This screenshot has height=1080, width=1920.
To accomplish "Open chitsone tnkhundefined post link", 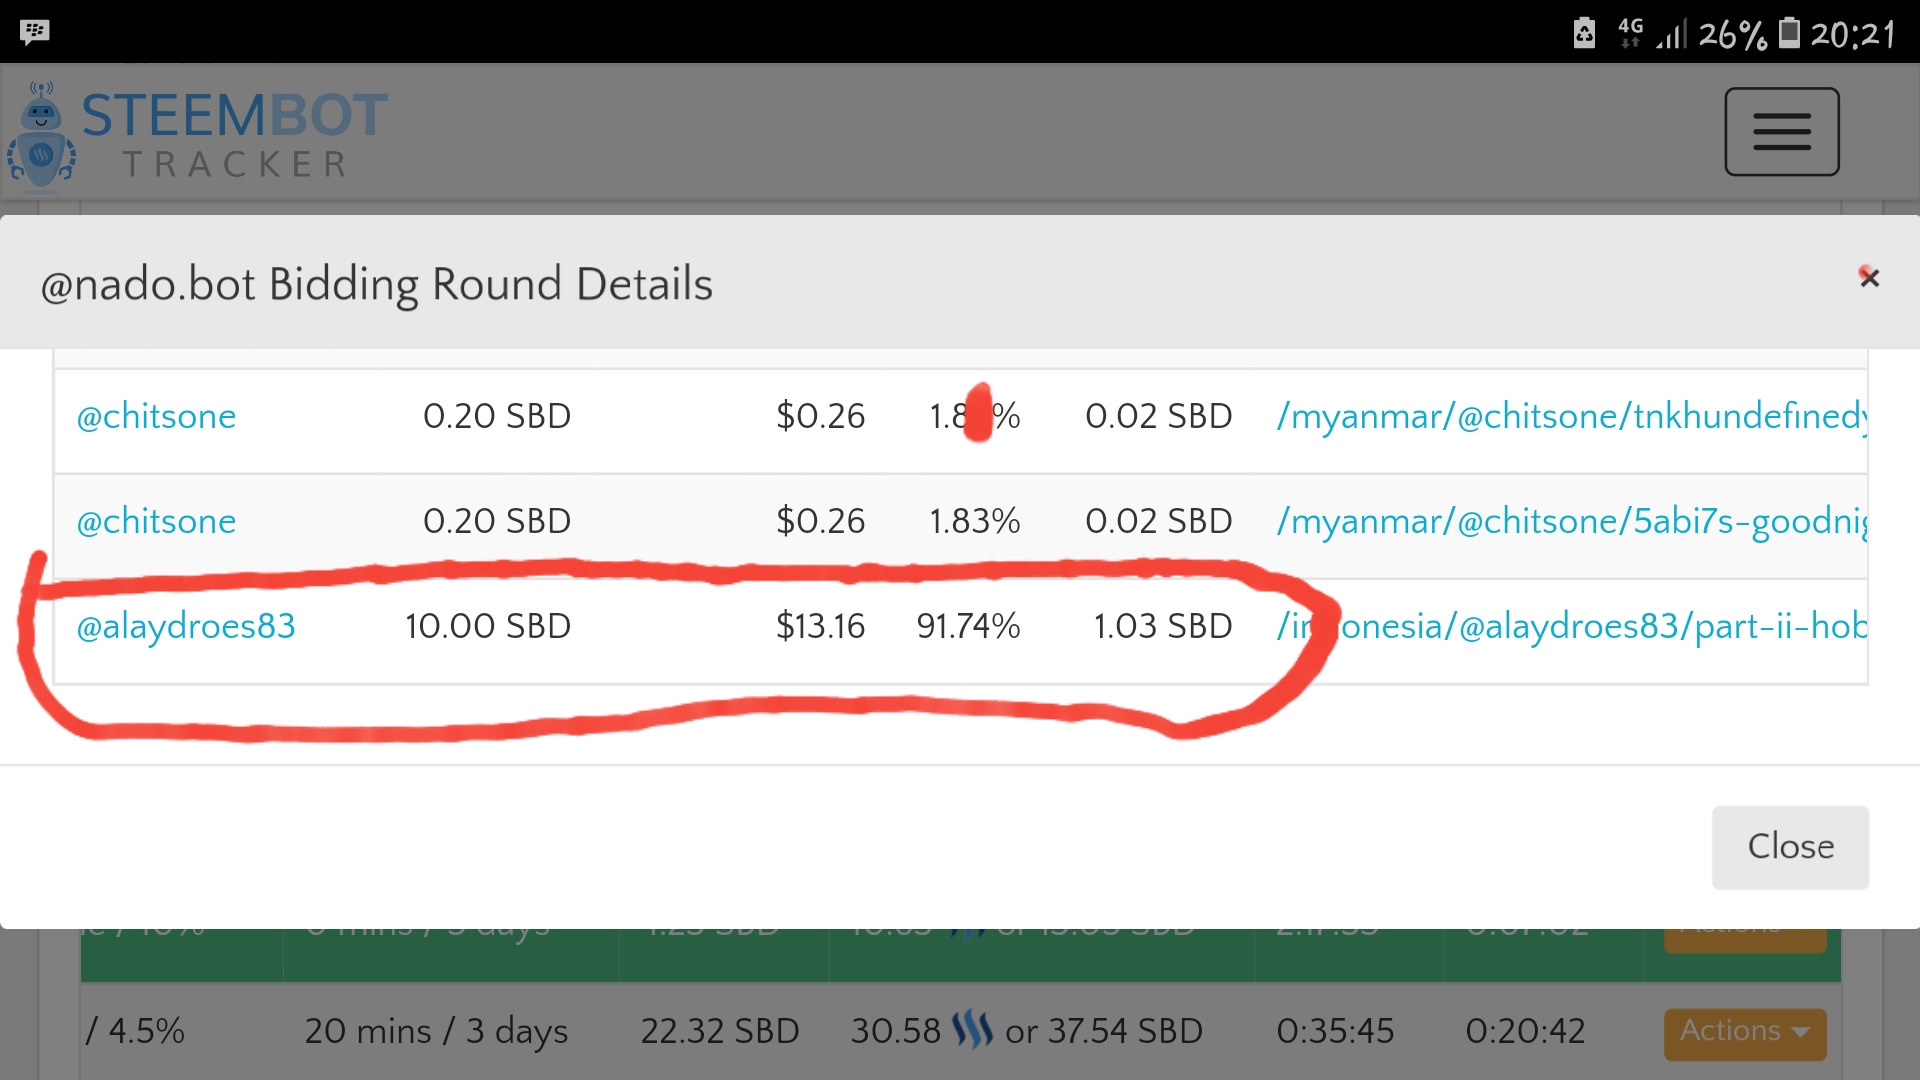I will pyautogui.click(x=1571, y=416).
